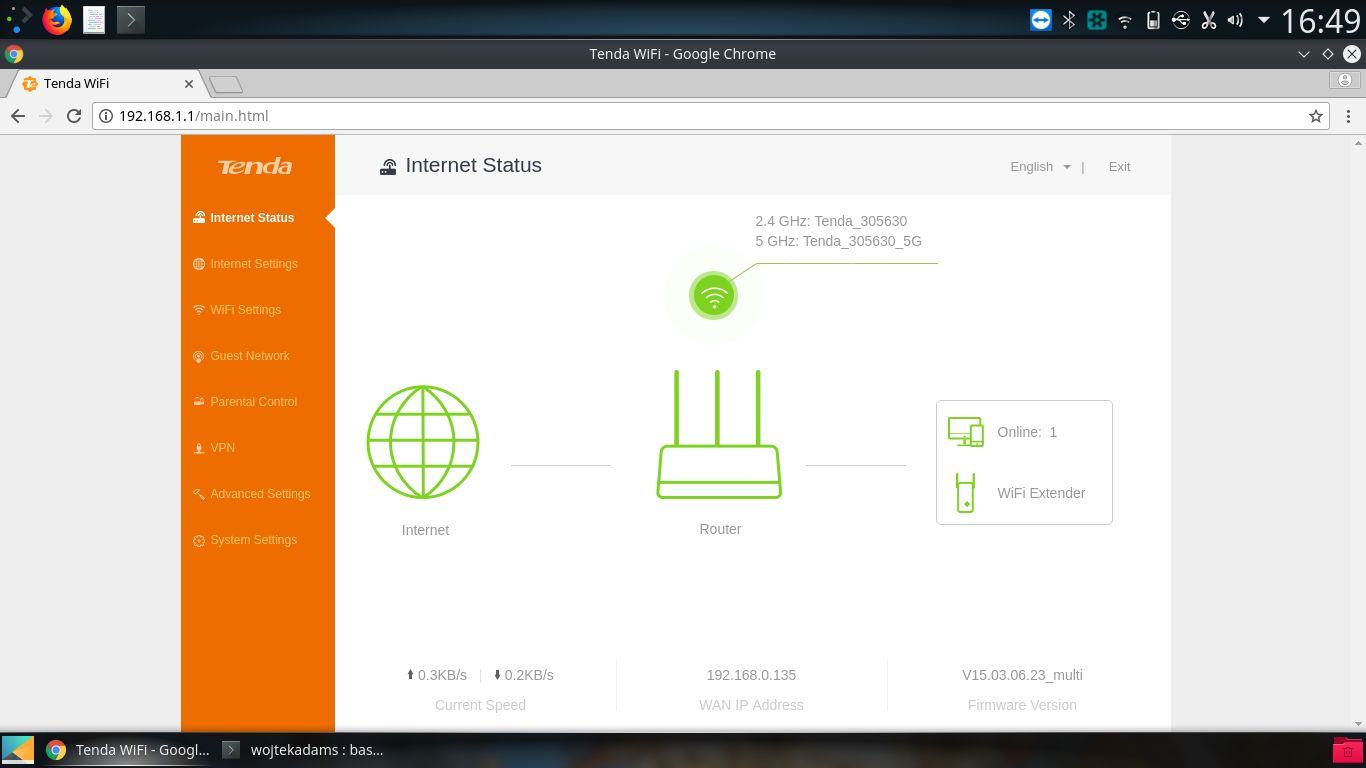Open the application launcher at top-left corner
Screen dimensions: 1366x768
19,19
